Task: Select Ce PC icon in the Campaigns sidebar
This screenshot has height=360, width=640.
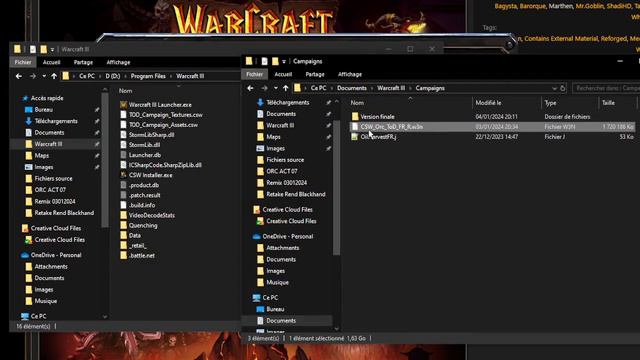Action: click(256, 298)
